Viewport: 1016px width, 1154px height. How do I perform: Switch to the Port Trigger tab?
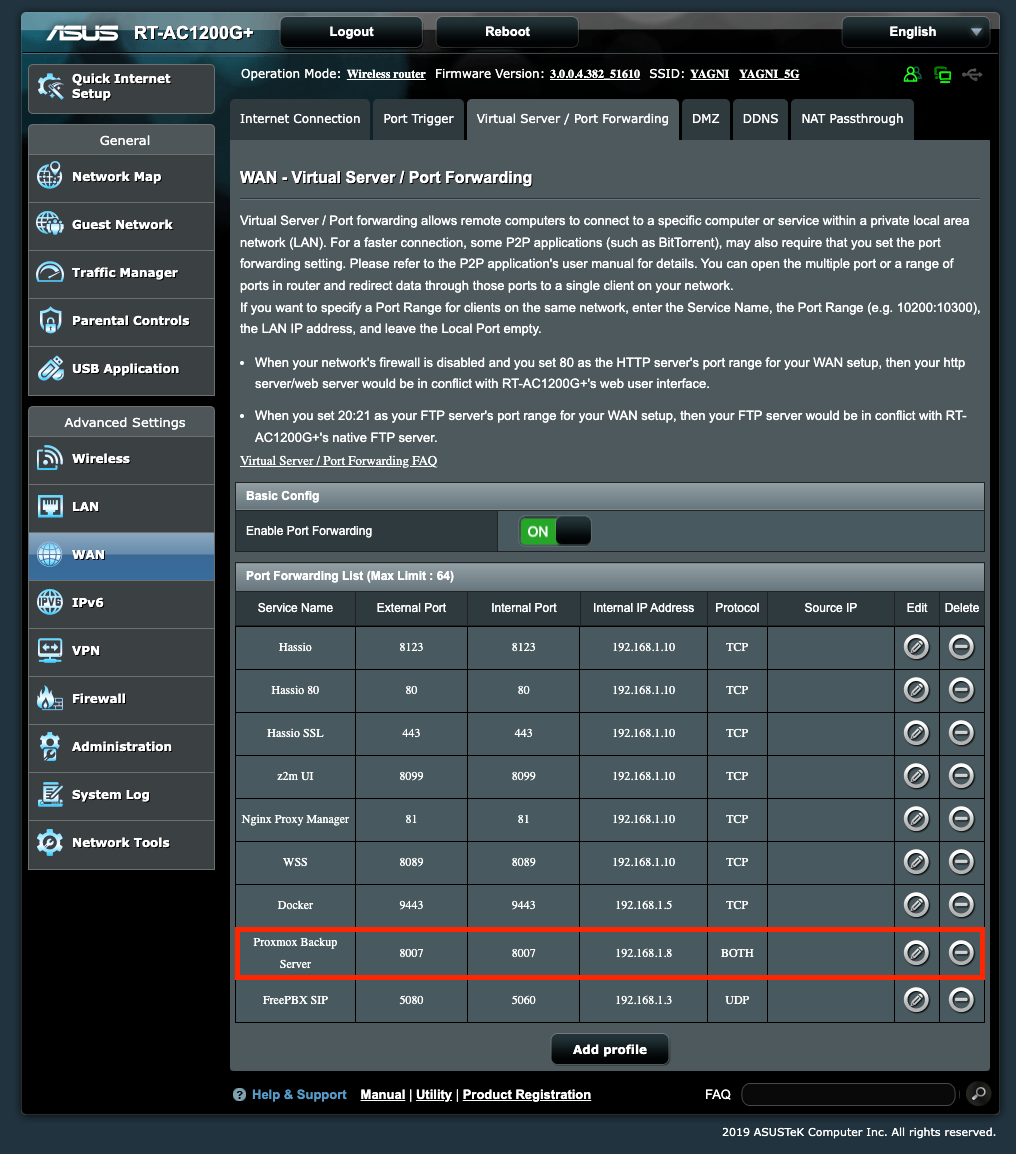(x=418, y=119)
